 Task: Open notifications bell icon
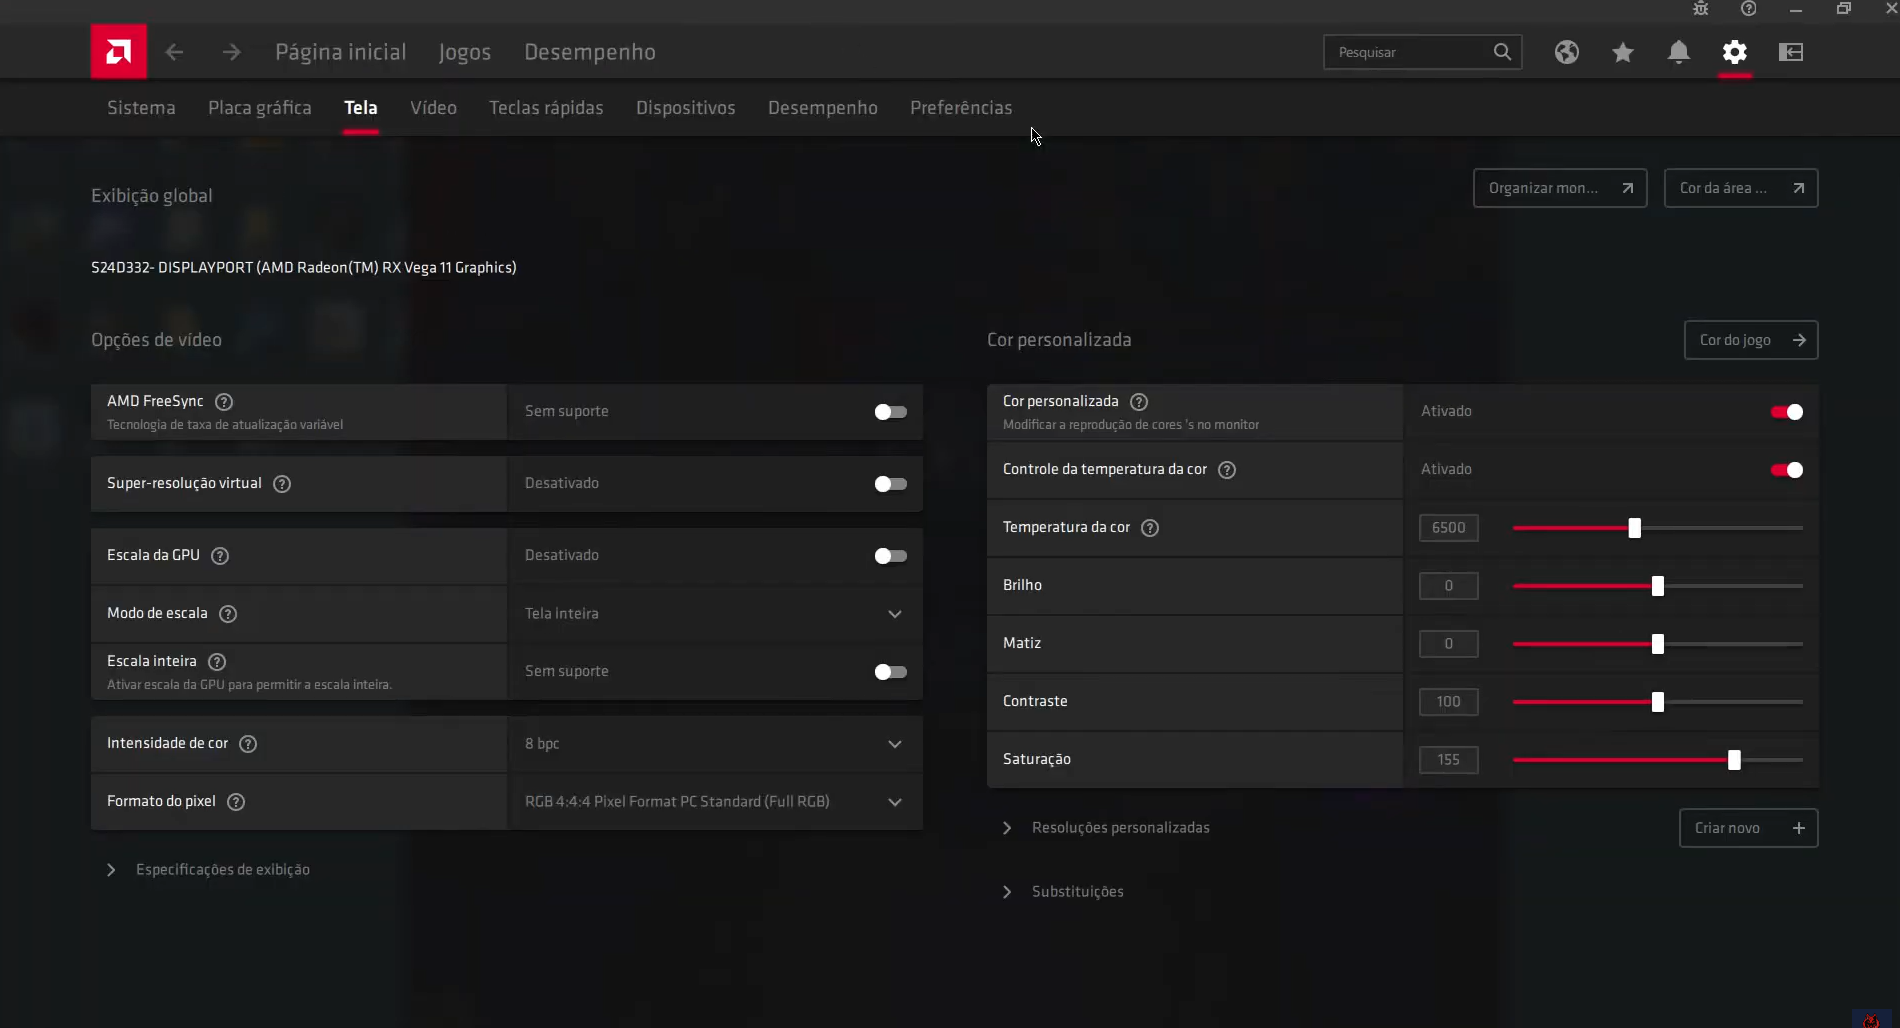click(x=1679, y=52)
